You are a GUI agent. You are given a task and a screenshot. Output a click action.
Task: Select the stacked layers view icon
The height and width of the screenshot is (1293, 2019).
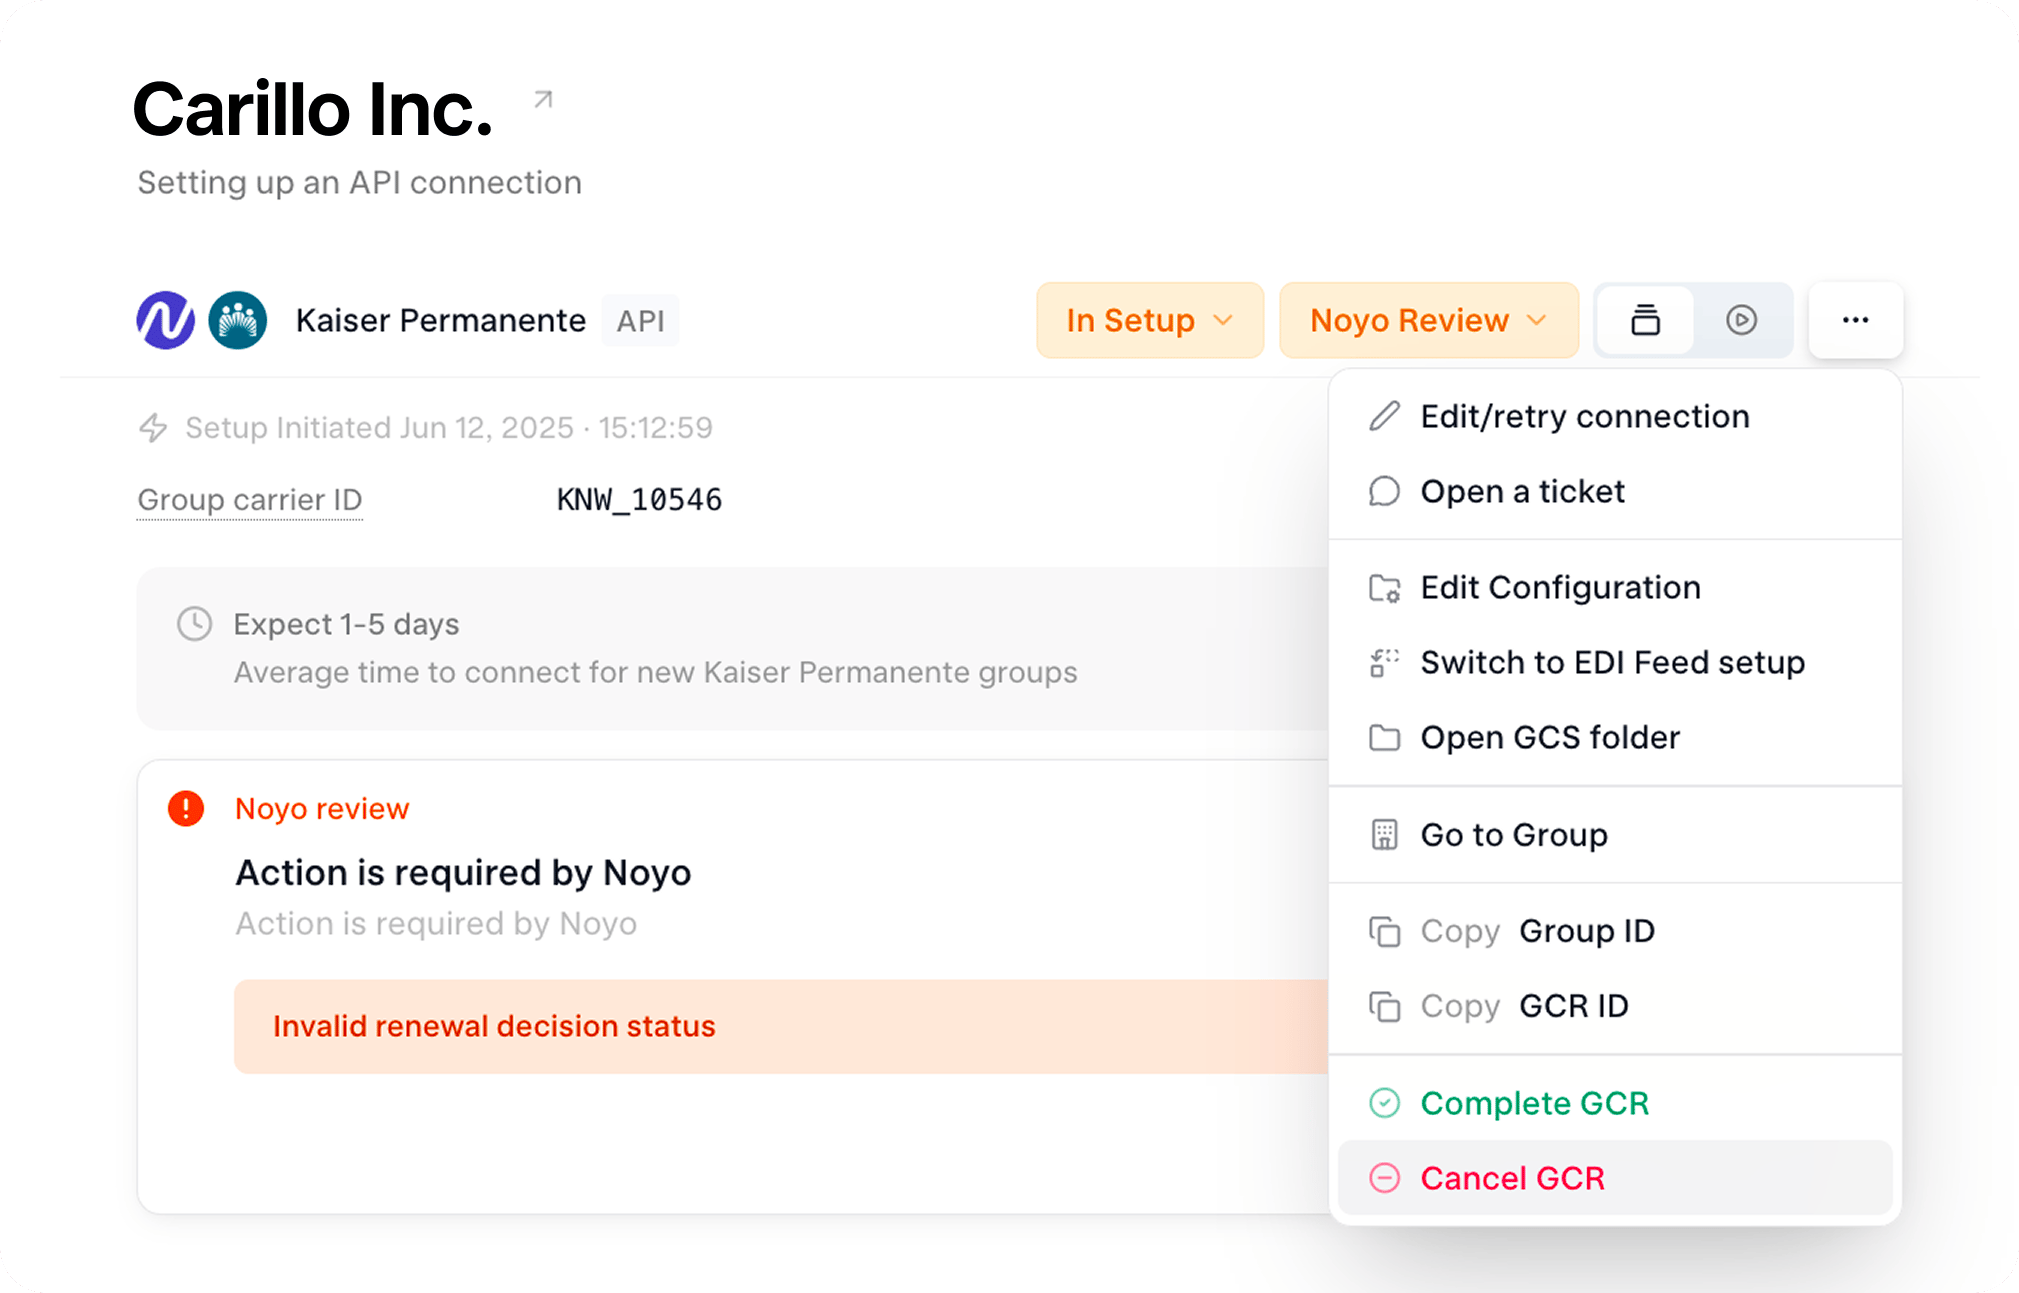(1645, 320)
